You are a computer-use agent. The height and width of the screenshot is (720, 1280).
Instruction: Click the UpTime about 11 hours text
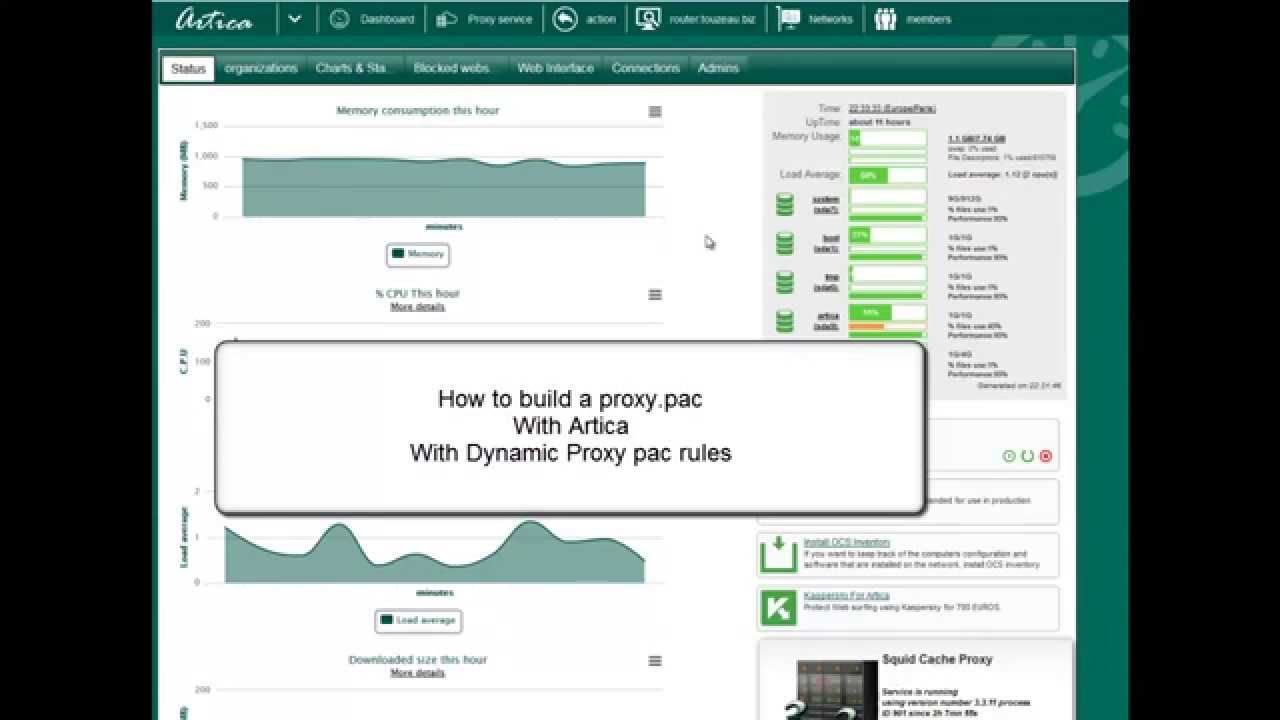click(880, 122)
